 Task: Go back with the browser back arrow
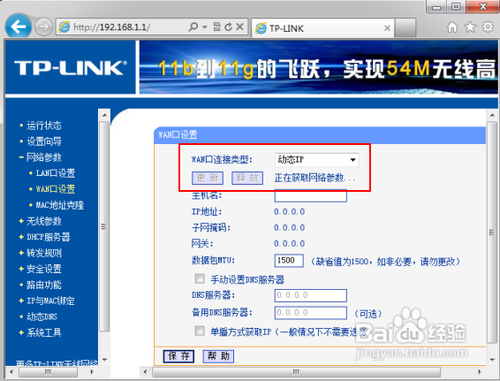18,27
